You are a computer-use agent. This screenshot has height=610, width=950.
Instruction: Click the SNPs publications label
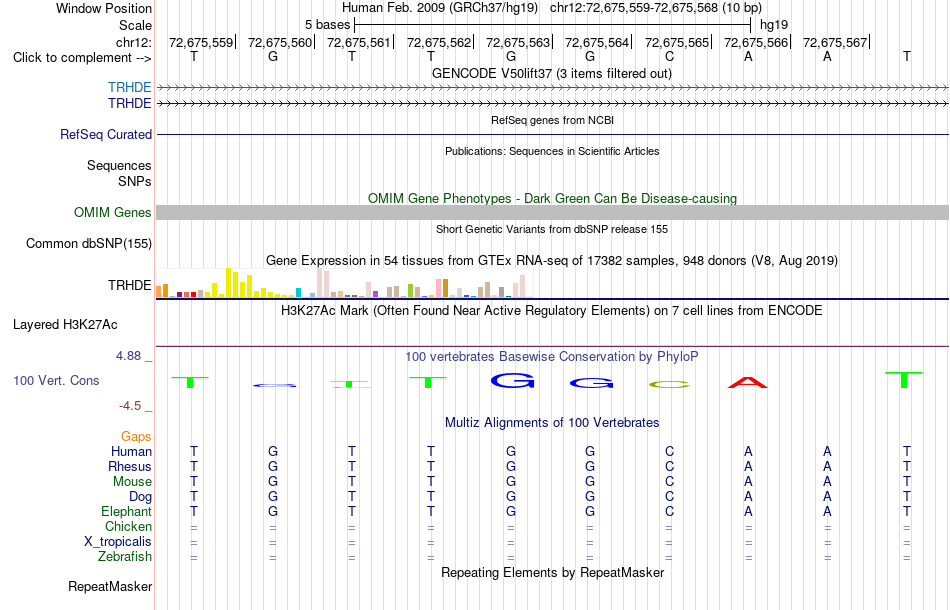point(135,181)
